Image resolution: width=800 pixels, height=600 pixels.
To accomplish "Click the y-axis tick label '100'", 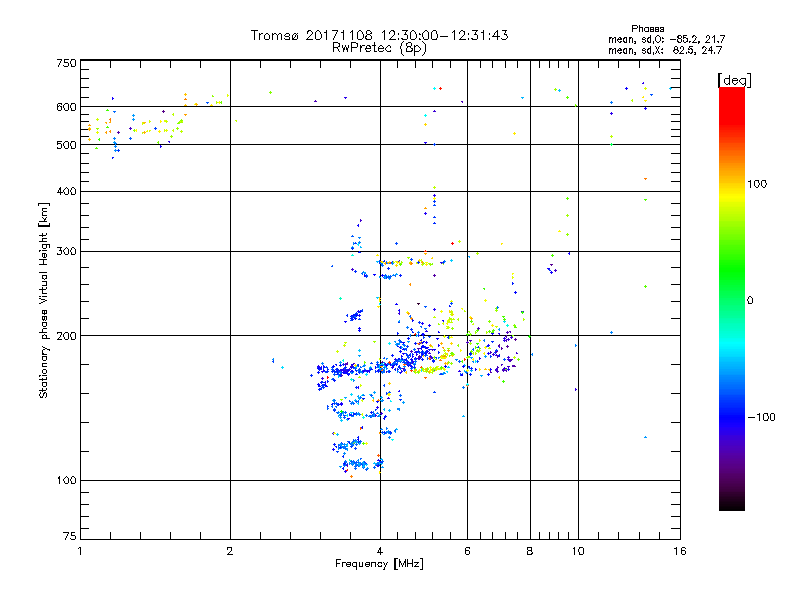I will click(x=66, y=480).
